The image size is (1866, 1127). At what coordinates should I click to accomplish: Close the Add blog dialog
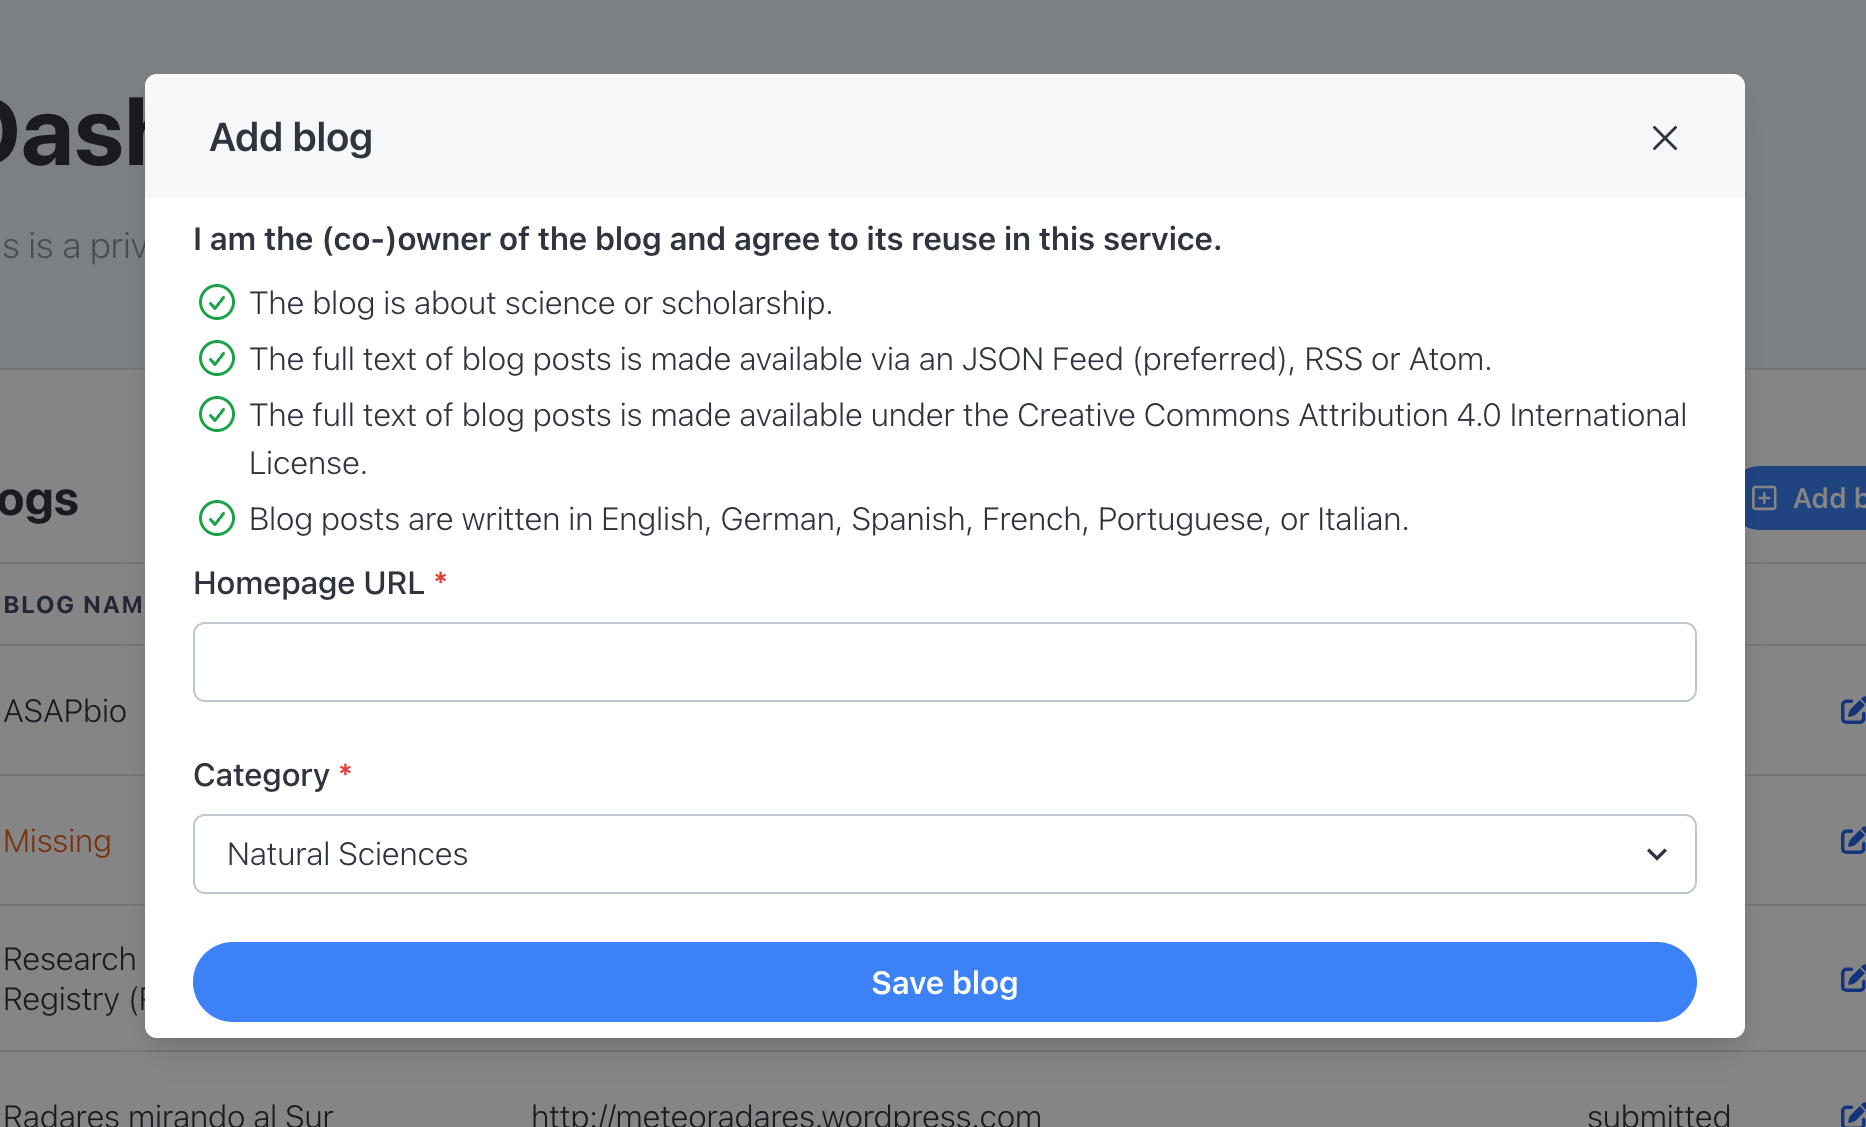point(1664,138)
